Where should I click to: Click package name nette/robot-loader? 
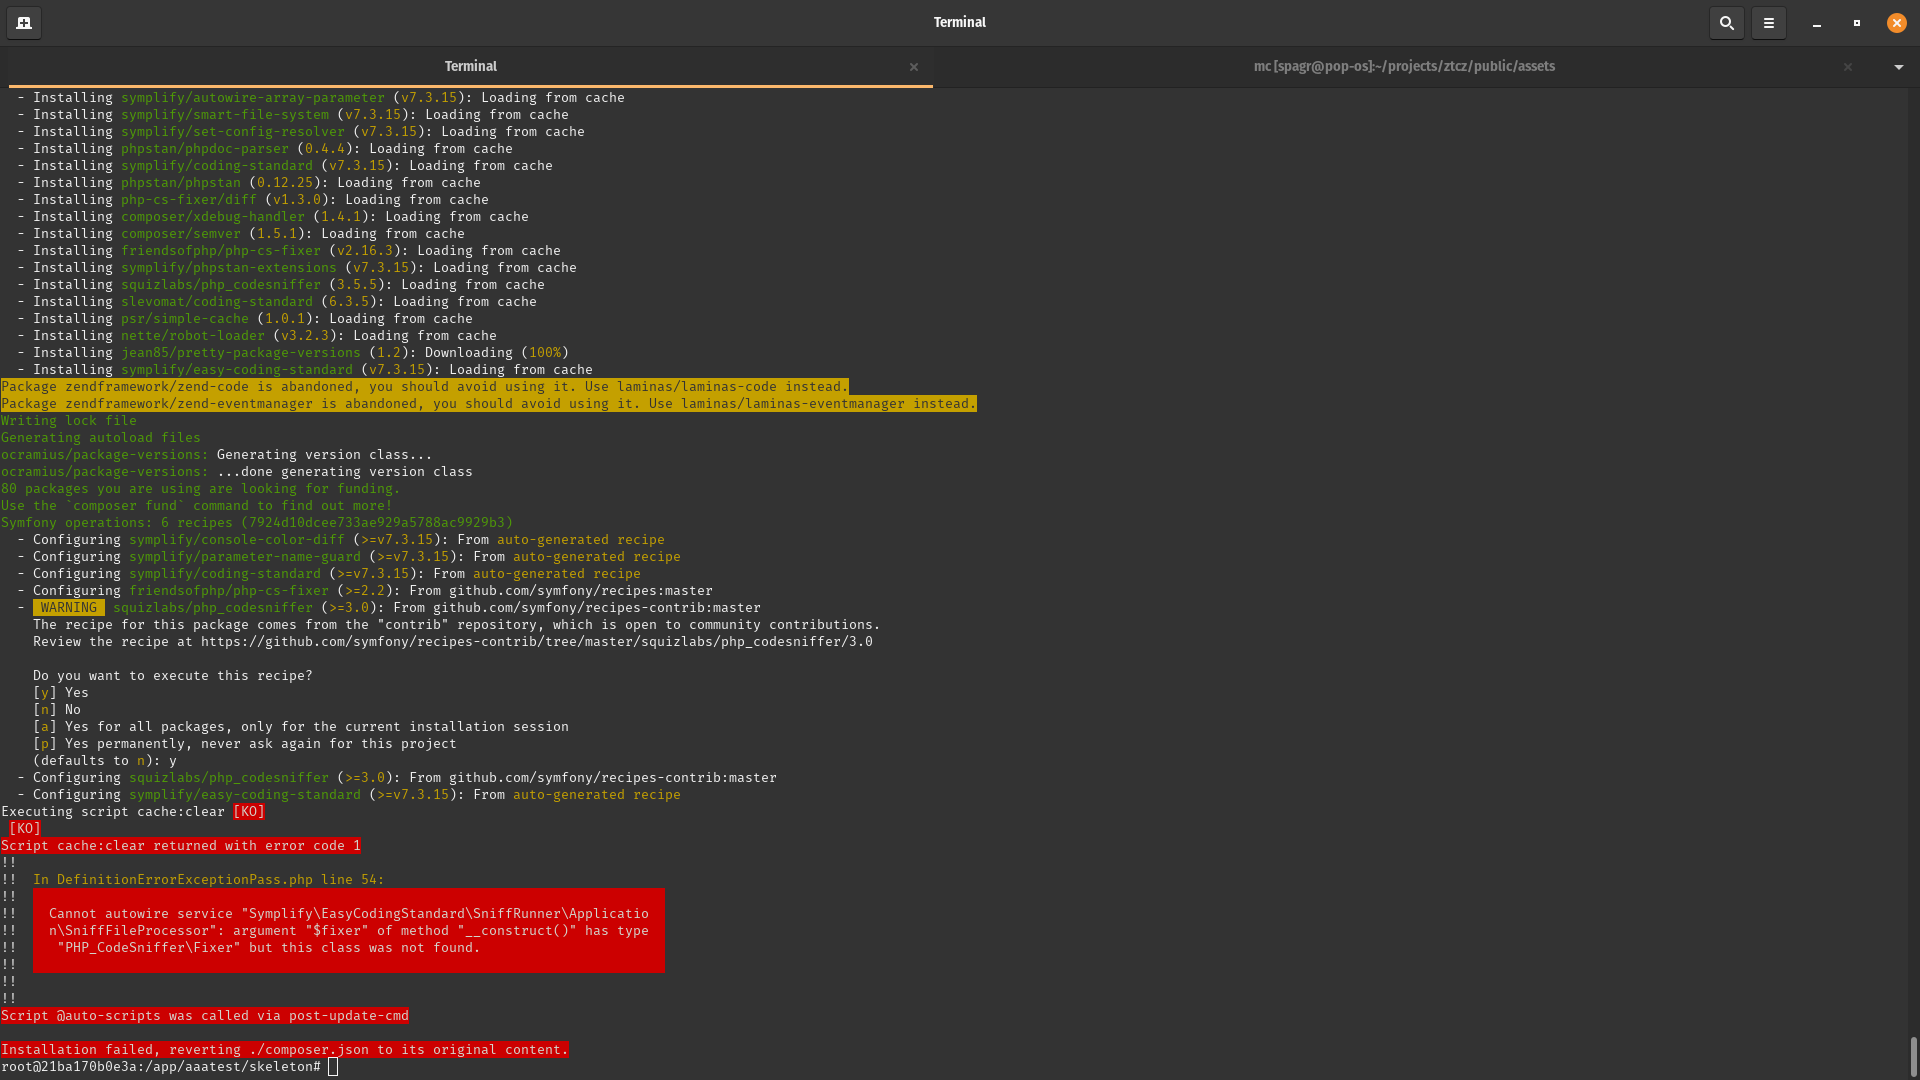[193, 336]
